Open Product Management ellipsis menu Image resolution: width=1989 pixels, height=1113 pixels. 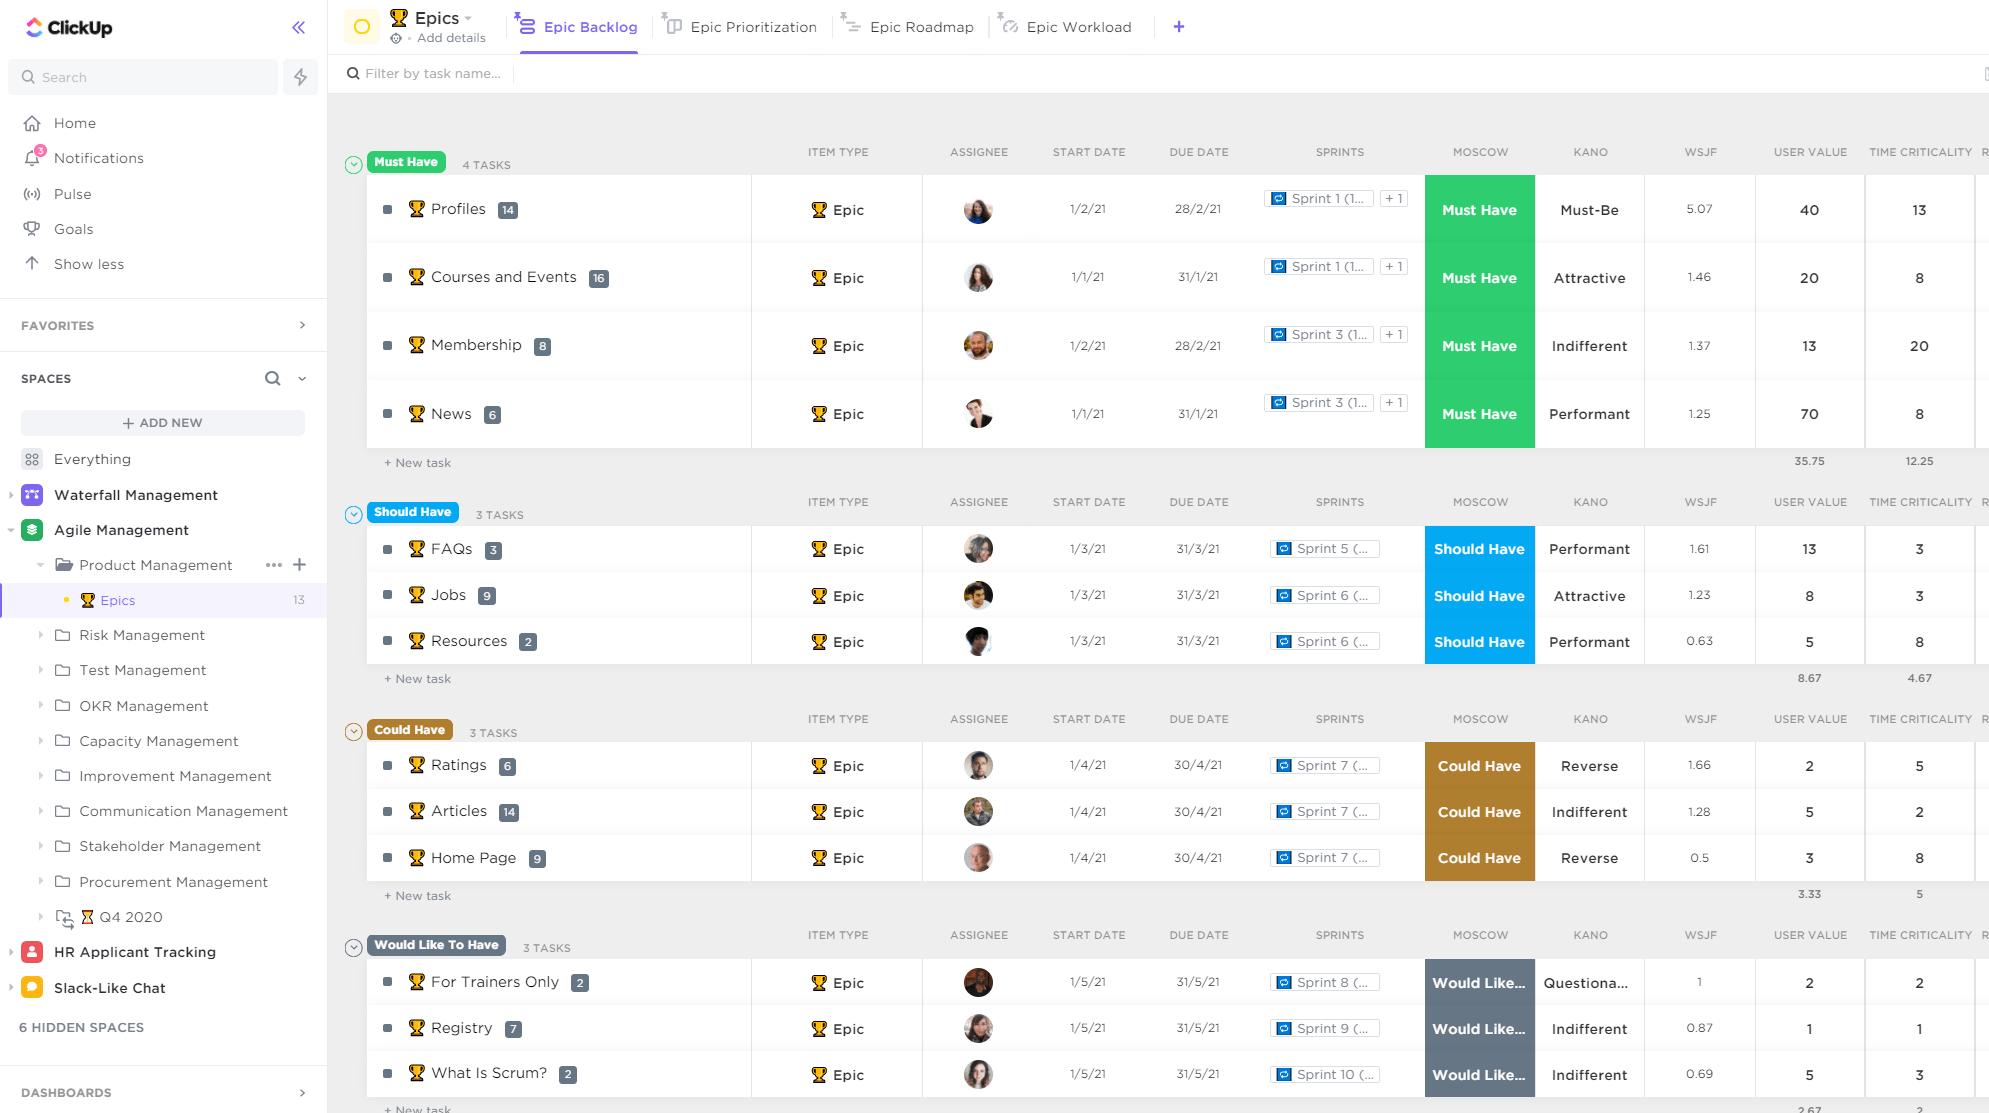[x=273, y=565]
